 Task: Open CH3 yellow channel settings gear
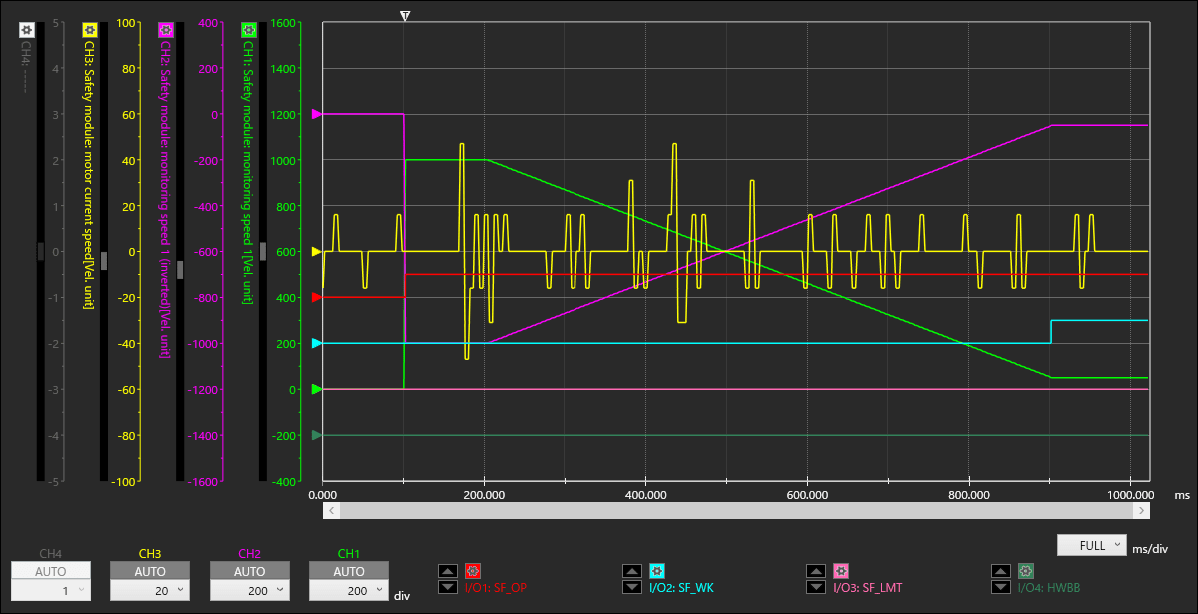click(88, 31)
